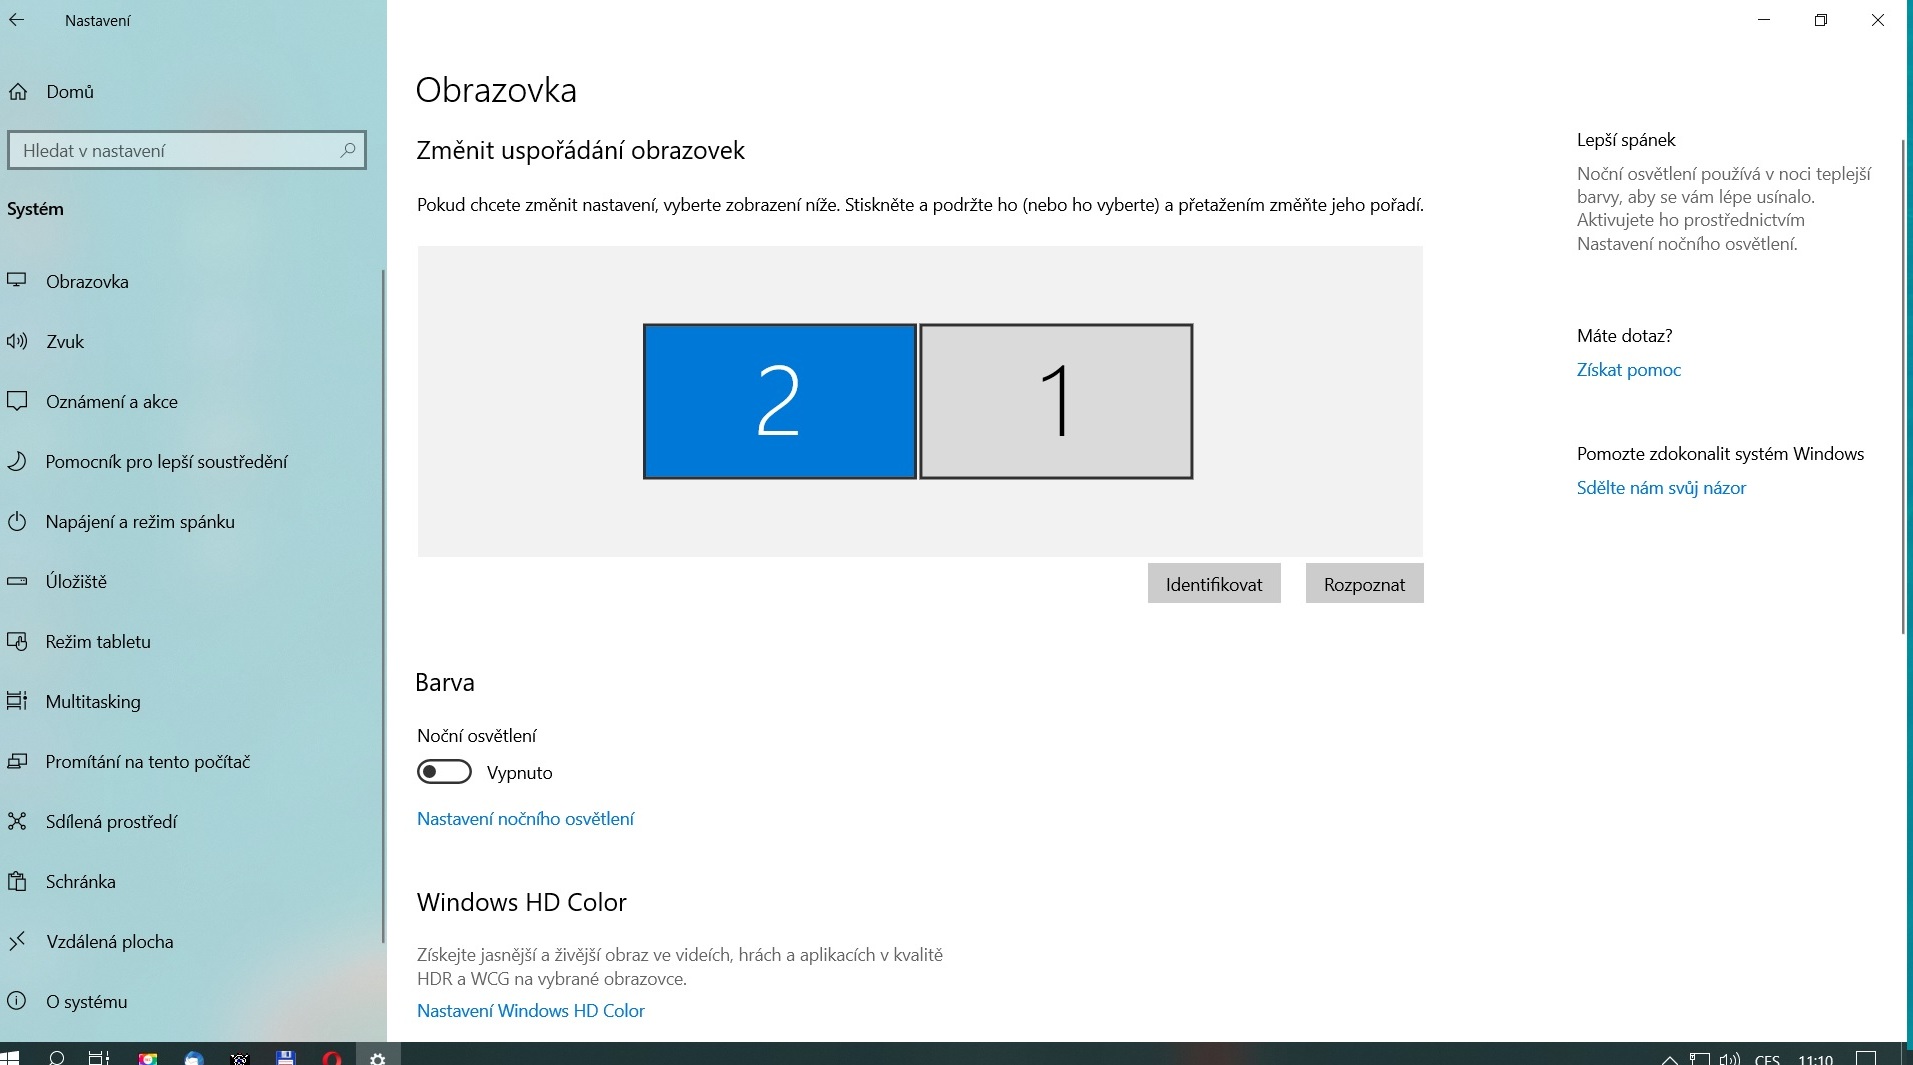Open Úložiště storage settings

pos(76,582)
